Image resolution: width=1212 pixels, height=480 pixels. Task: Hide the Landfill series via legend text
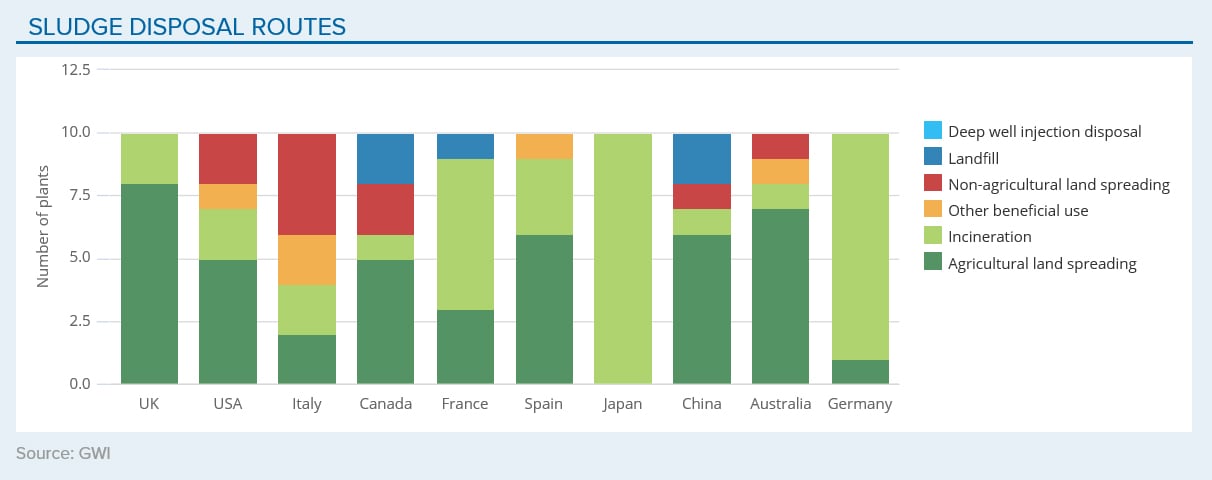pos(973,158)
